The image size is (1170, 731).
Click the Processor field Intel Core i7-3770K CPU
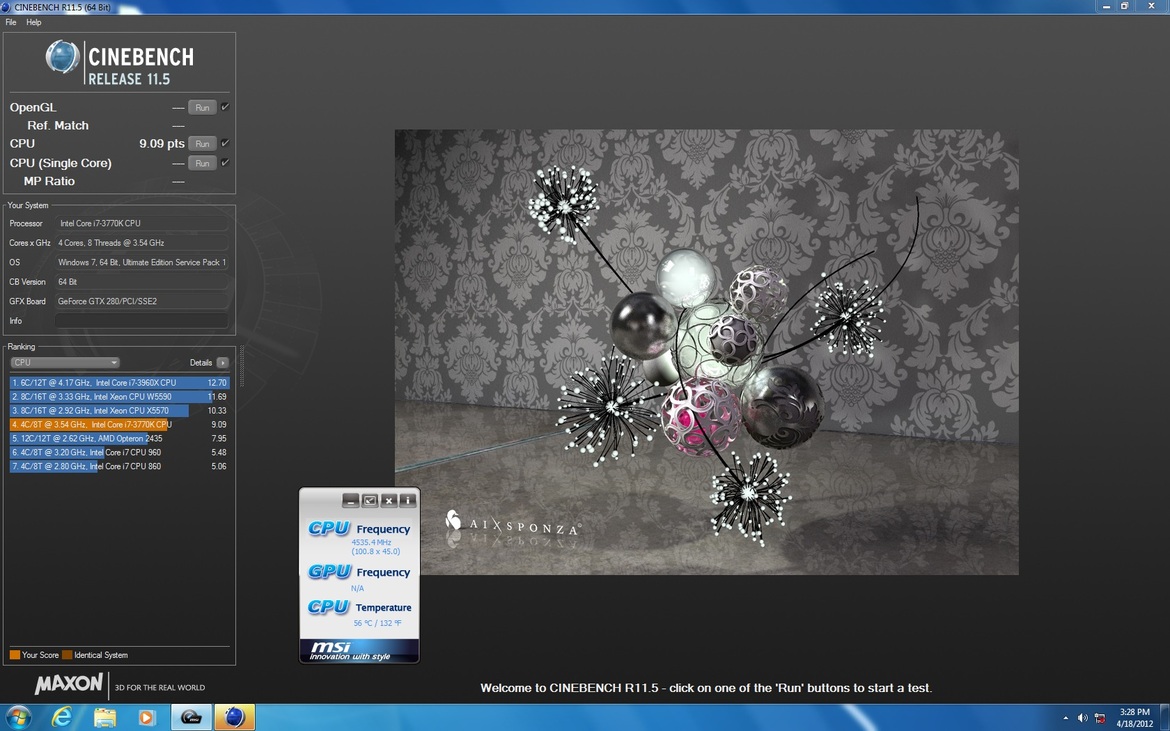[x=142, y=223]
